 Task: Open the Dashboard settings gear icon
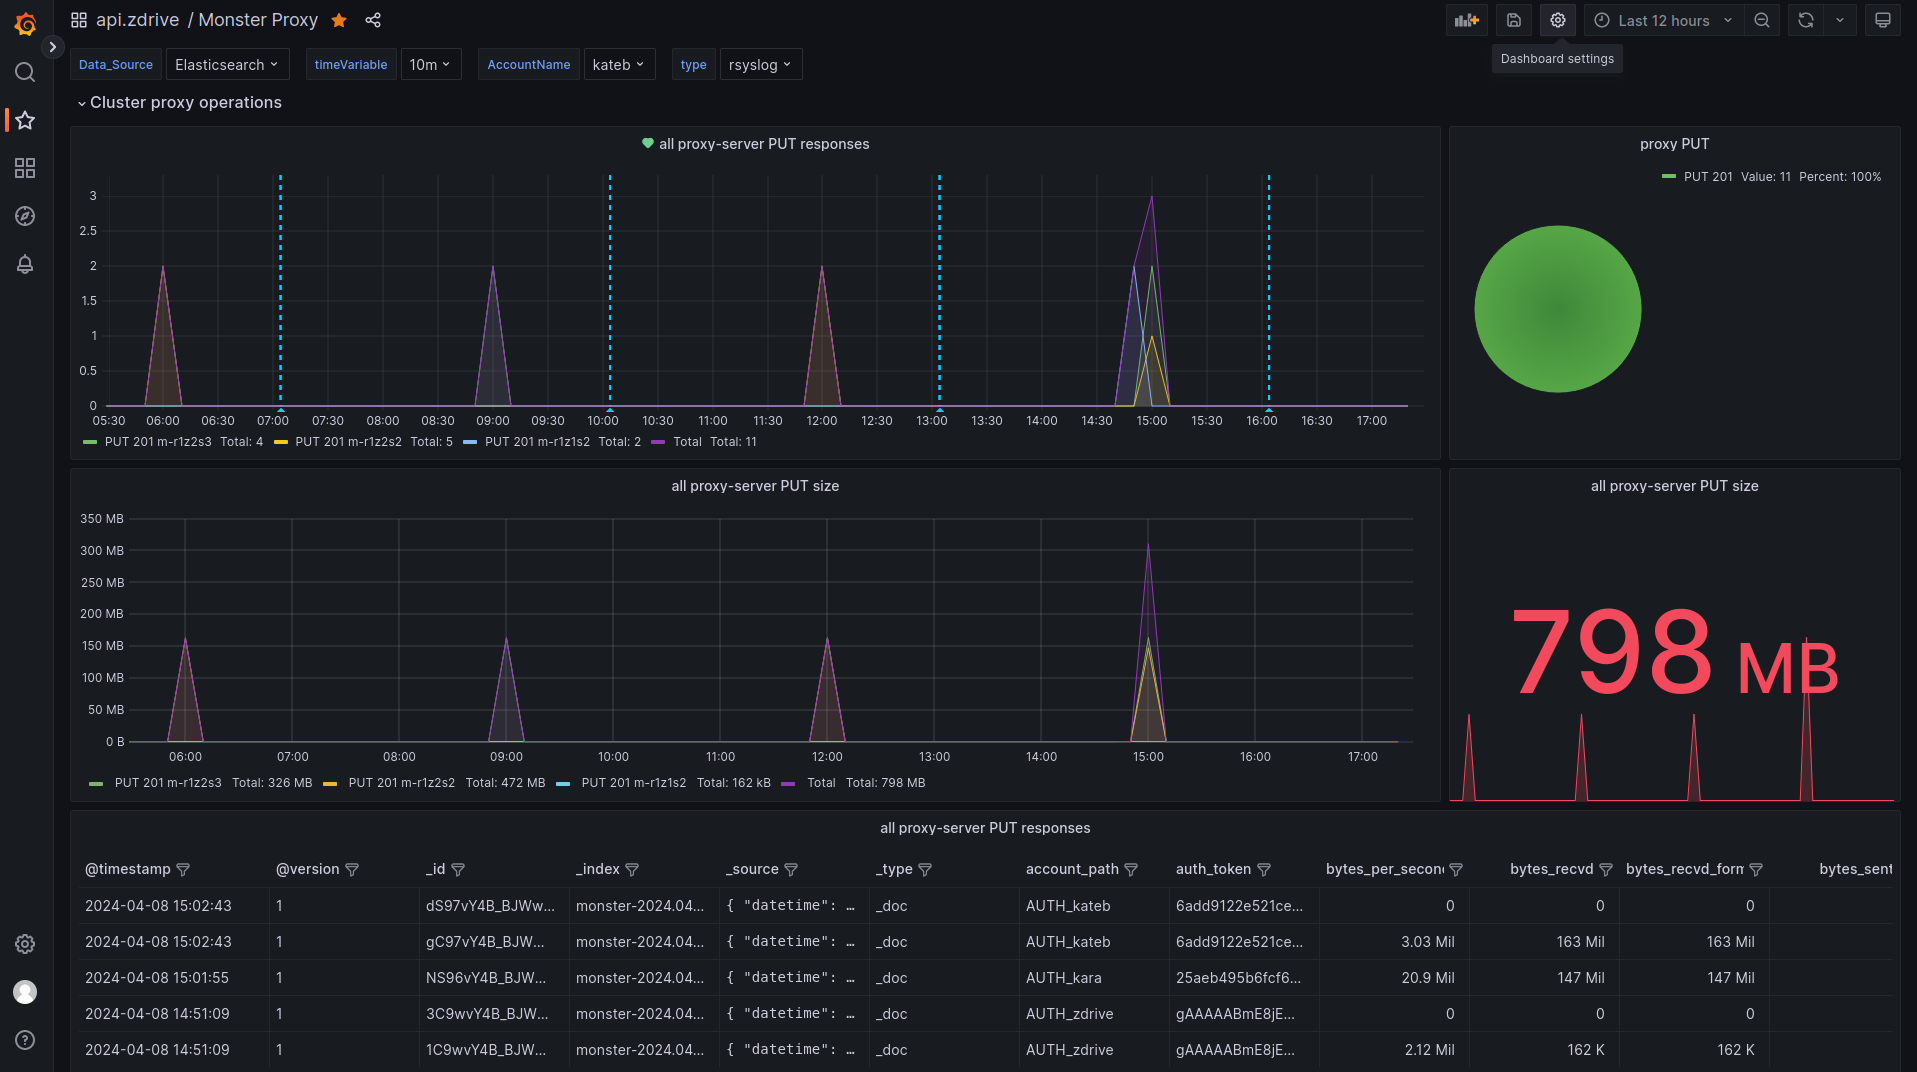1557,20
